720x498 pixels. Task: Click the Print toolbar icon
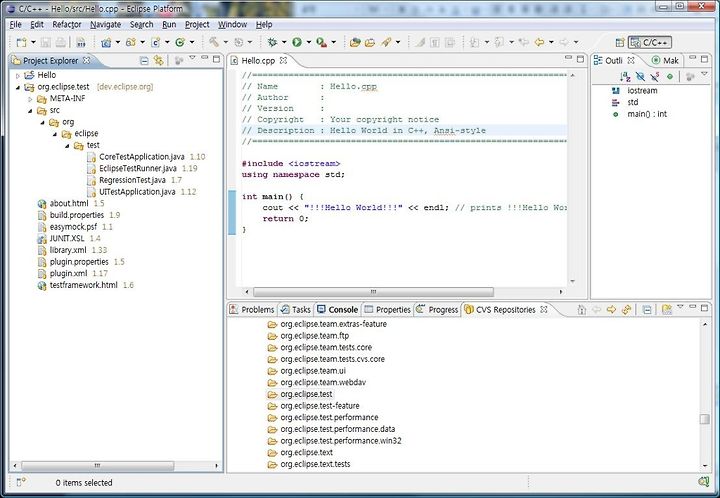60,42
